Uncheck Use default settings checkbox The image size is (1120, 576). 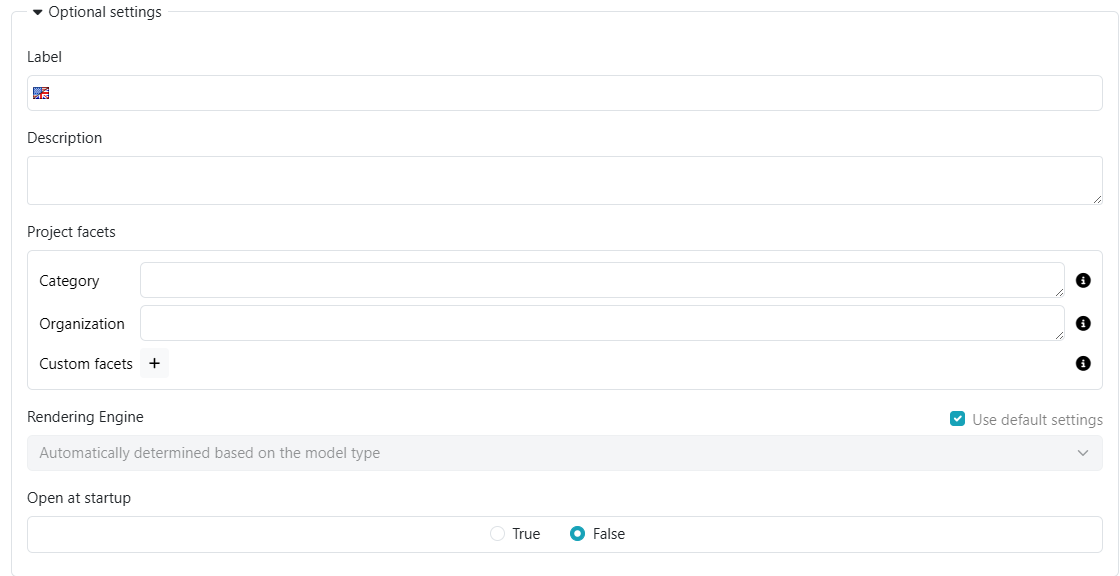tap(957, 419)
